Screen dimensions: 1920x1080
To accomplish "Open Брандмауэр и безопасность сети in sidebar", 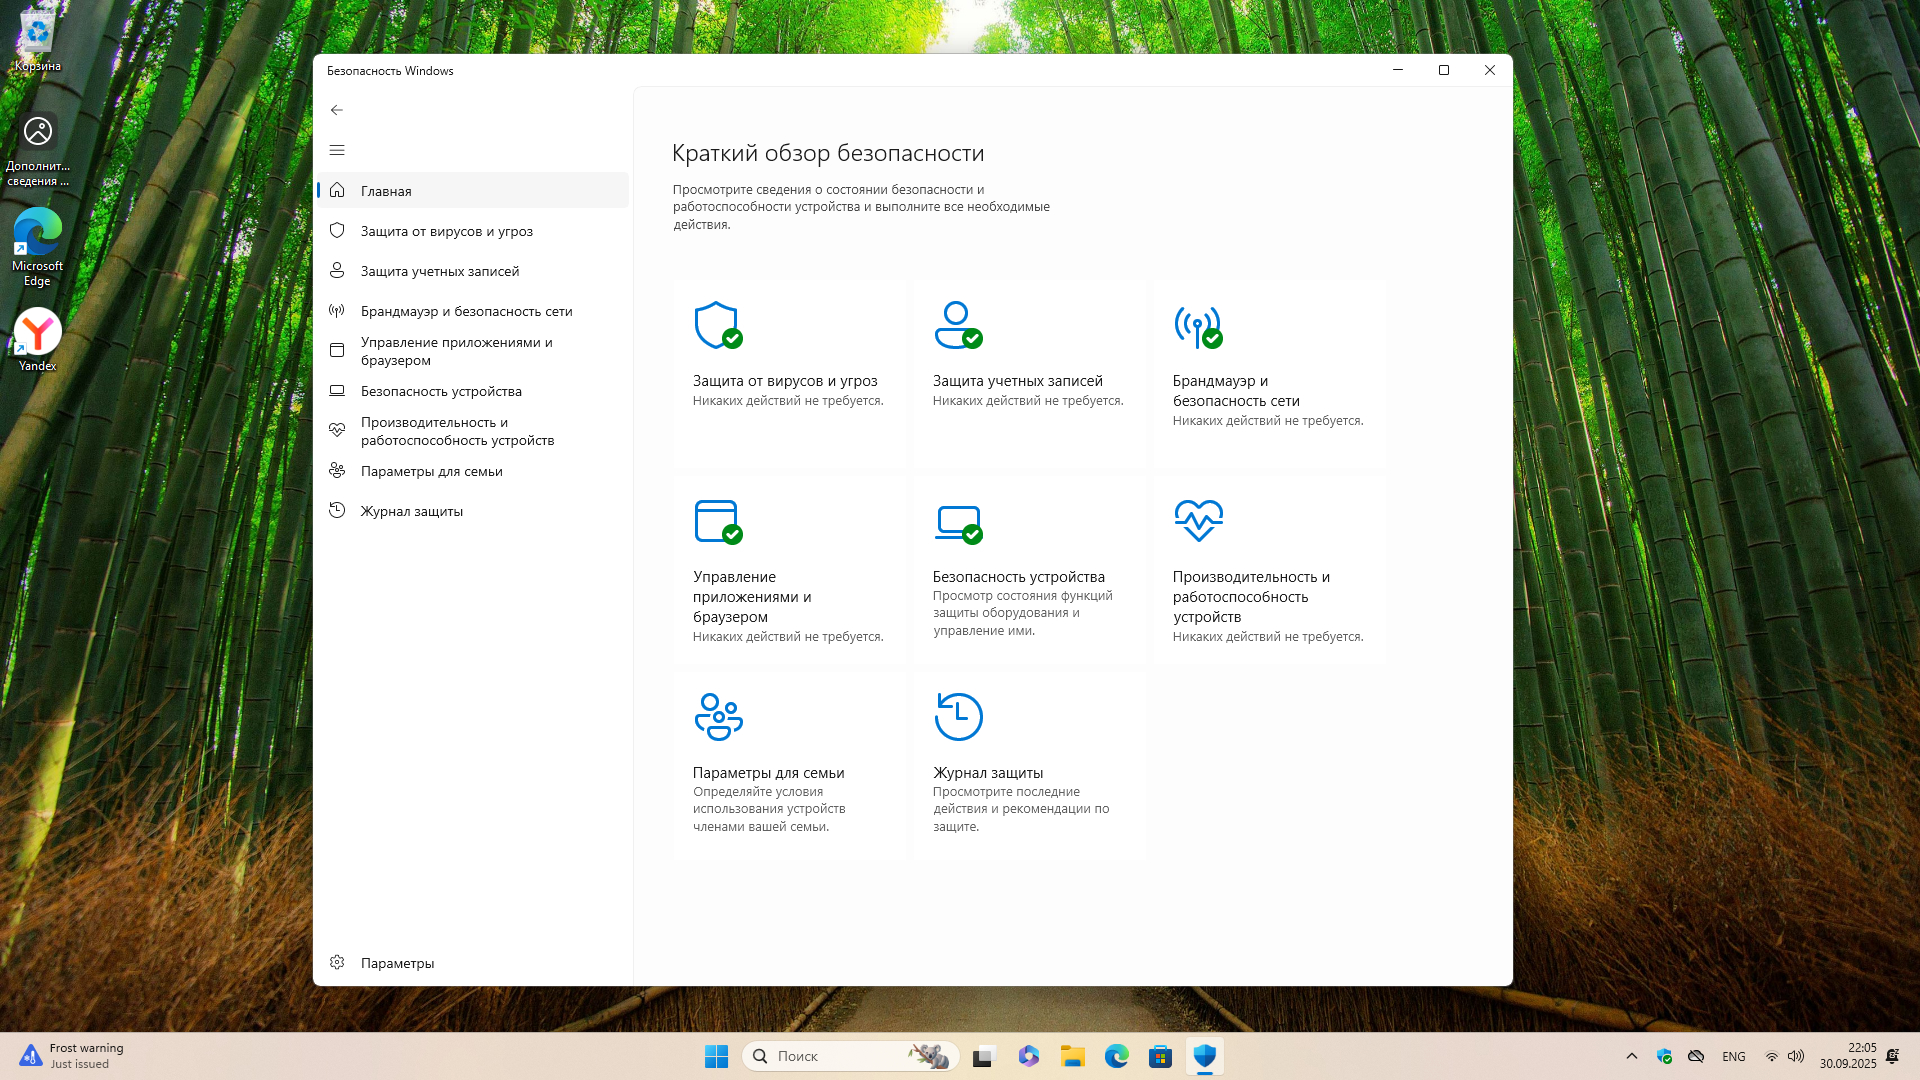I will pyautogui.click(x=466, y=311).
